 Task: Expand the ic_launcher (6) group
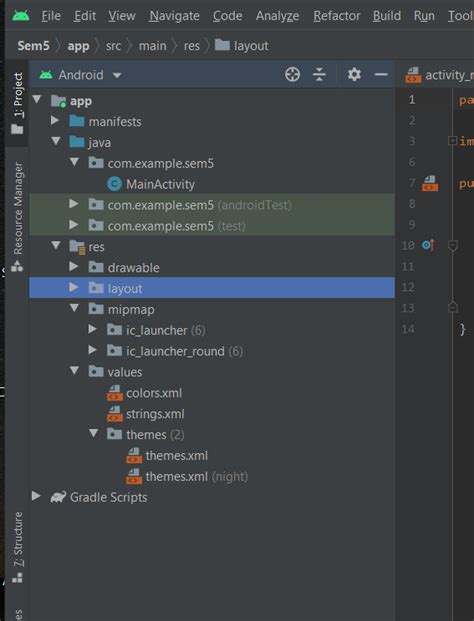tap(92, 329)
